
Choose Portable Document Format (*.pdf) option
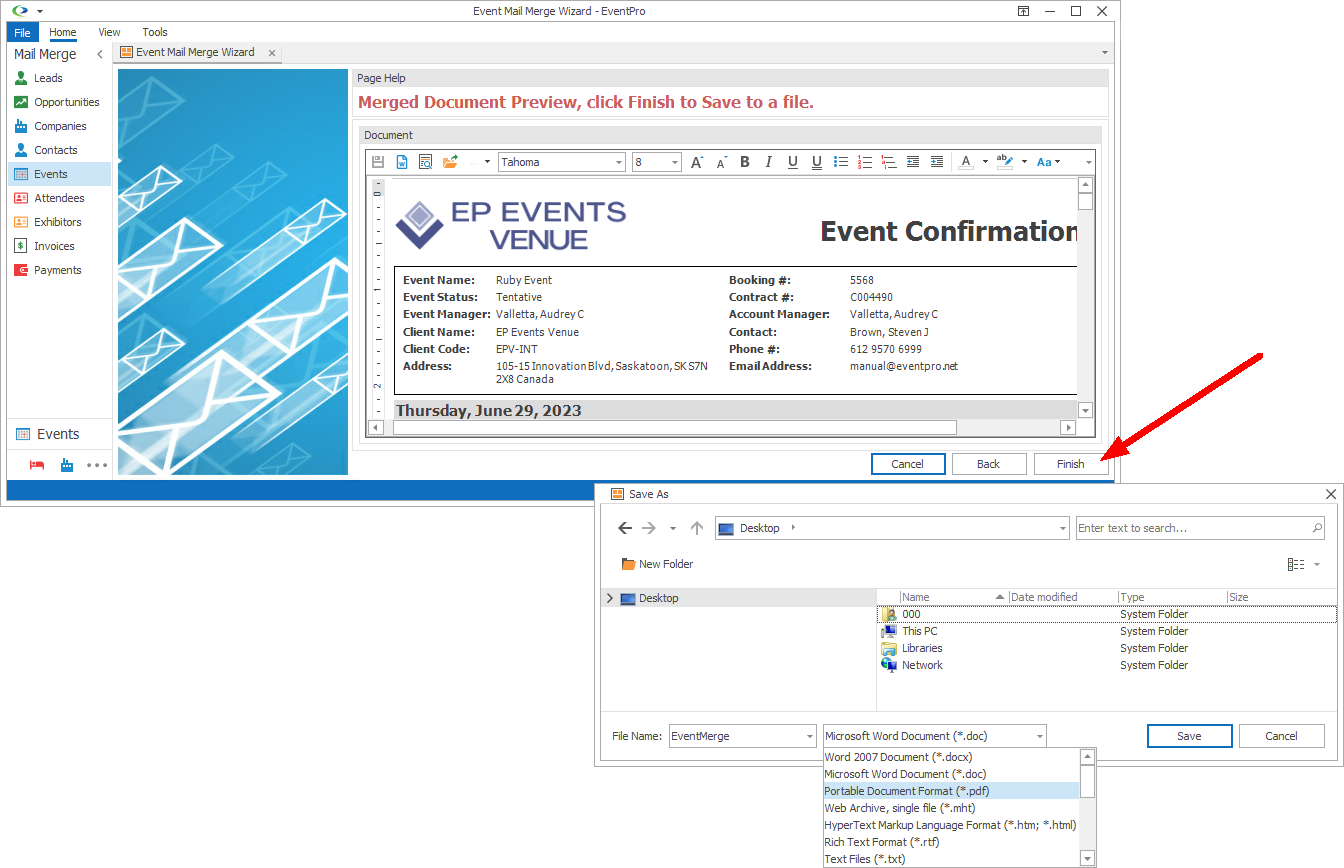(x=951, y=791)
